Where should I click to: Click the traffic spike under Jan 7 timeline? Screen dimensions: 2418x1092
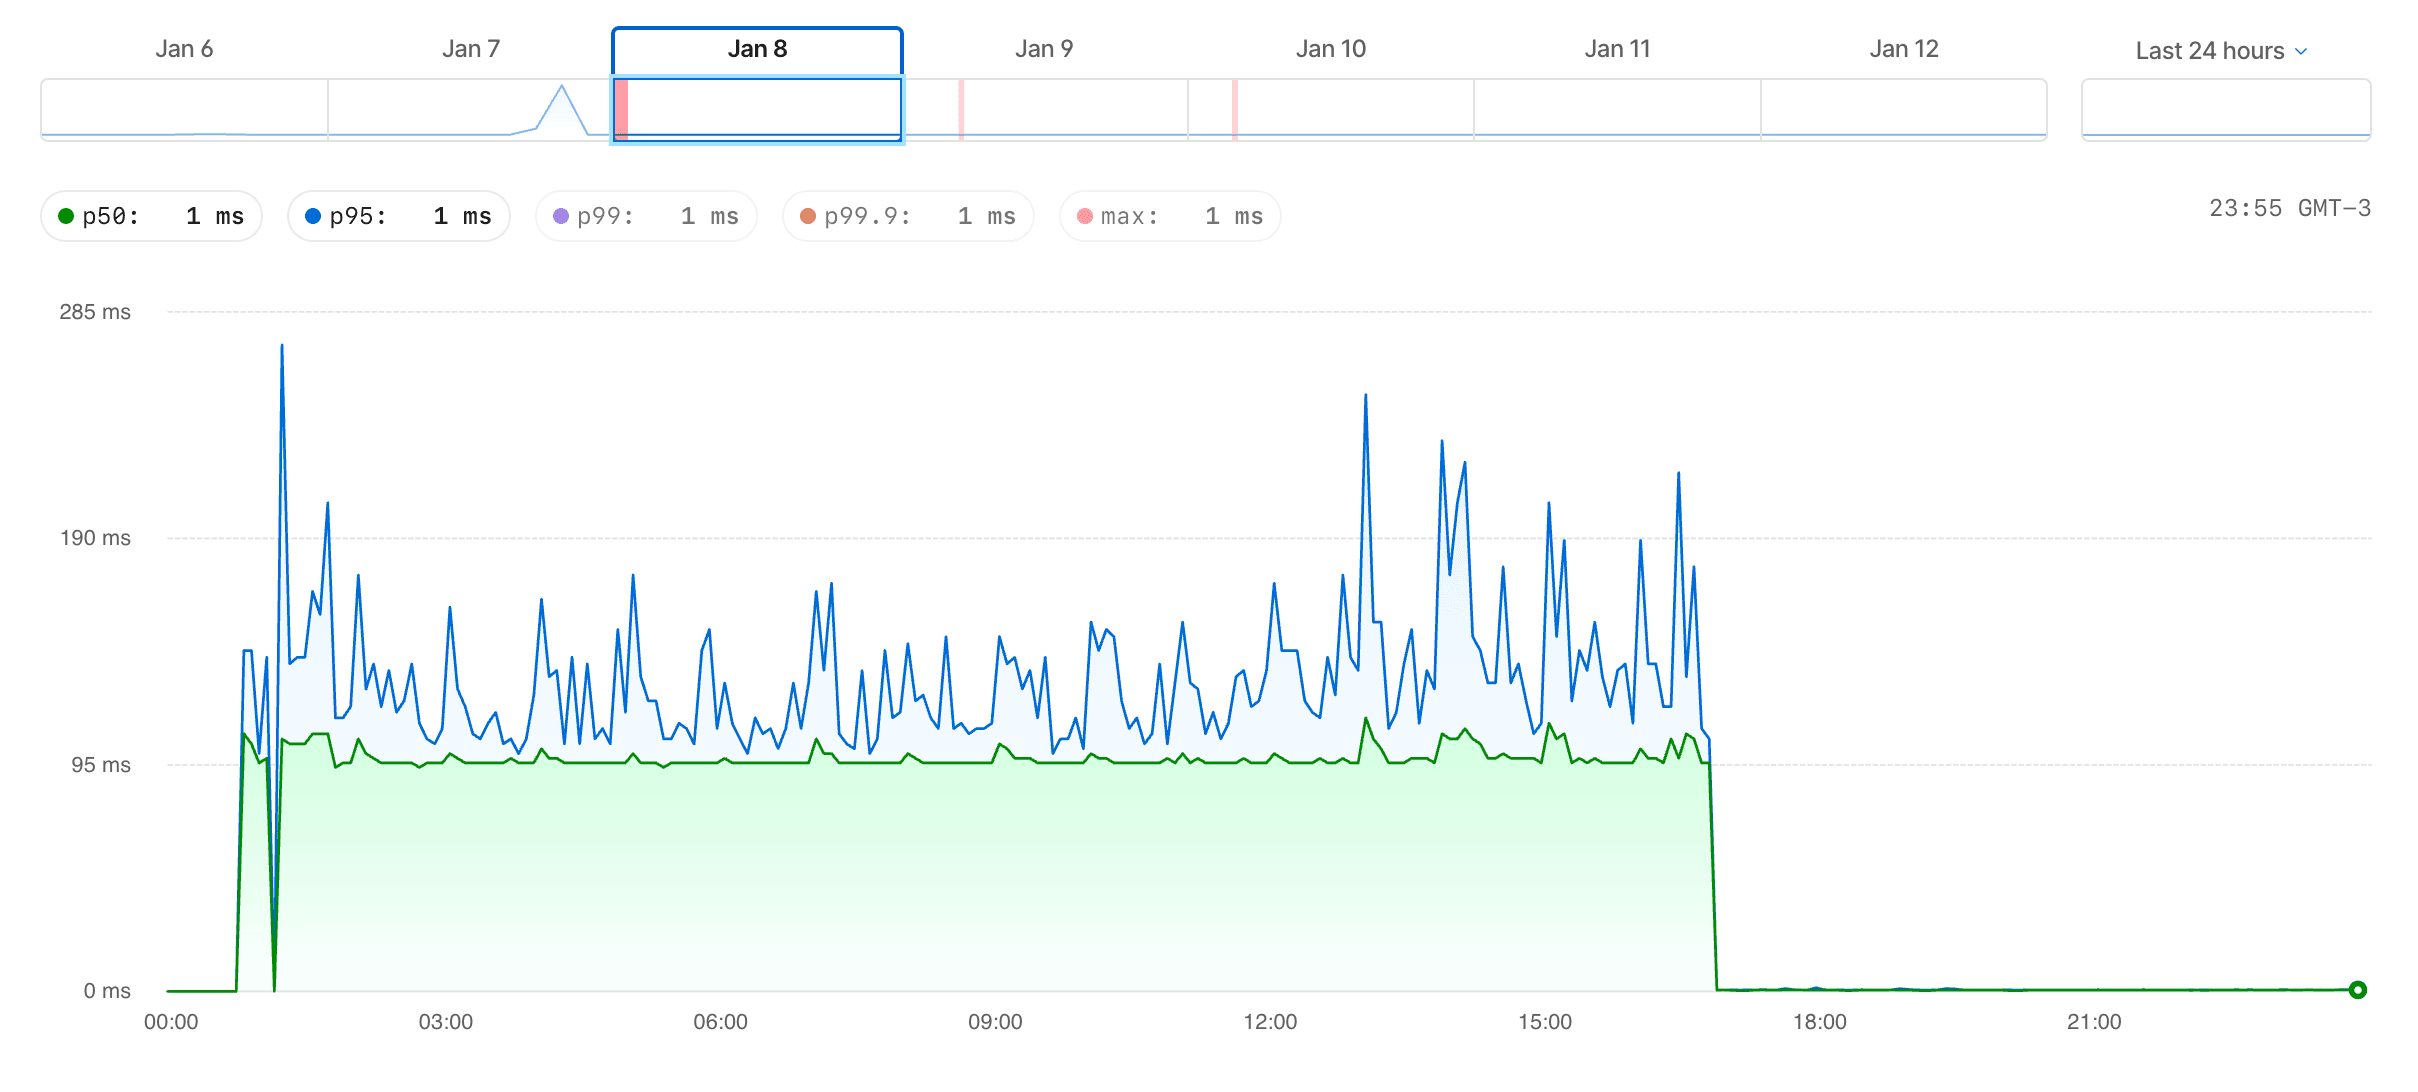click(x=562, y=100)
